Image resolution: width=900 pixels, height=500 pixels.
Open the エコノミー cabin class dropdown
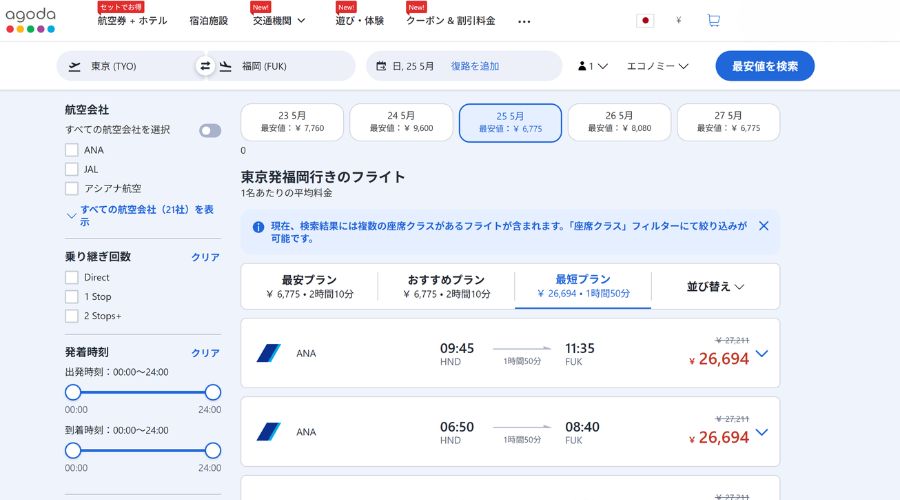pos(657,66)
